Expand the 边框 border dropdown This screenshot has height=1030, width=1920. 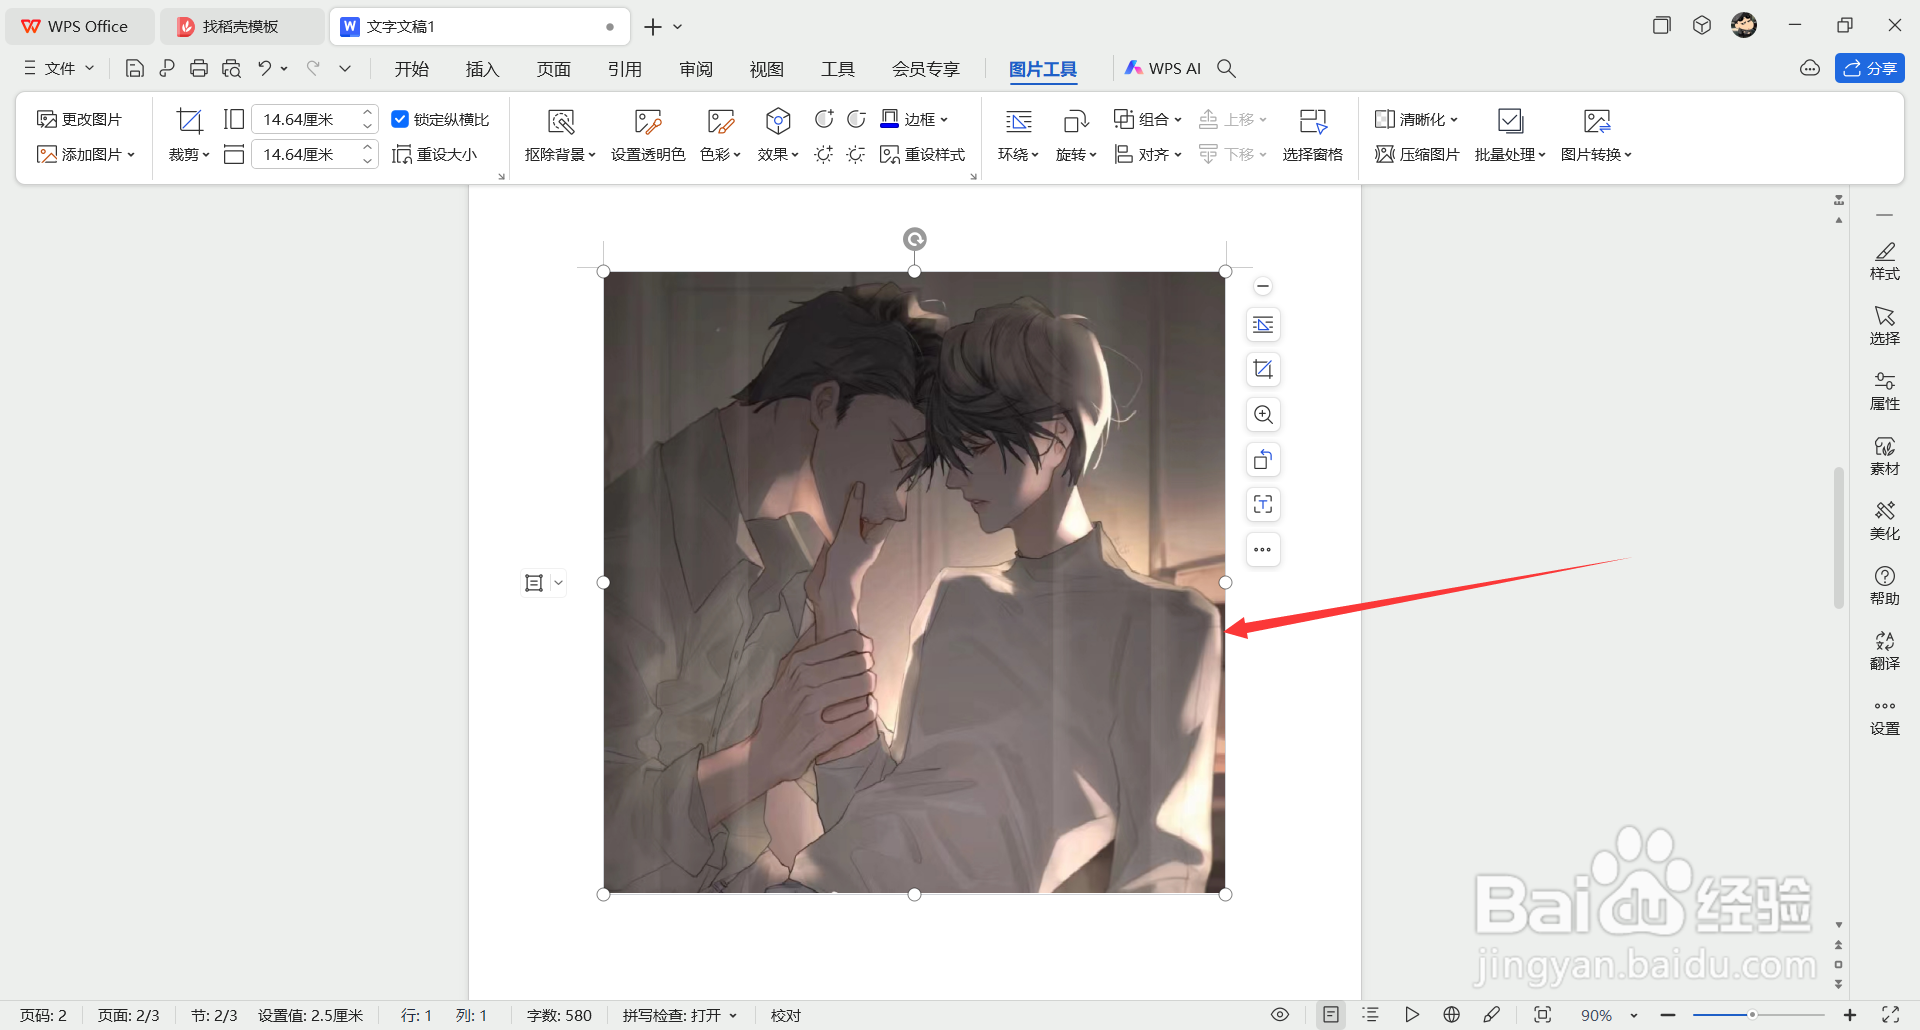click(944, 120)
